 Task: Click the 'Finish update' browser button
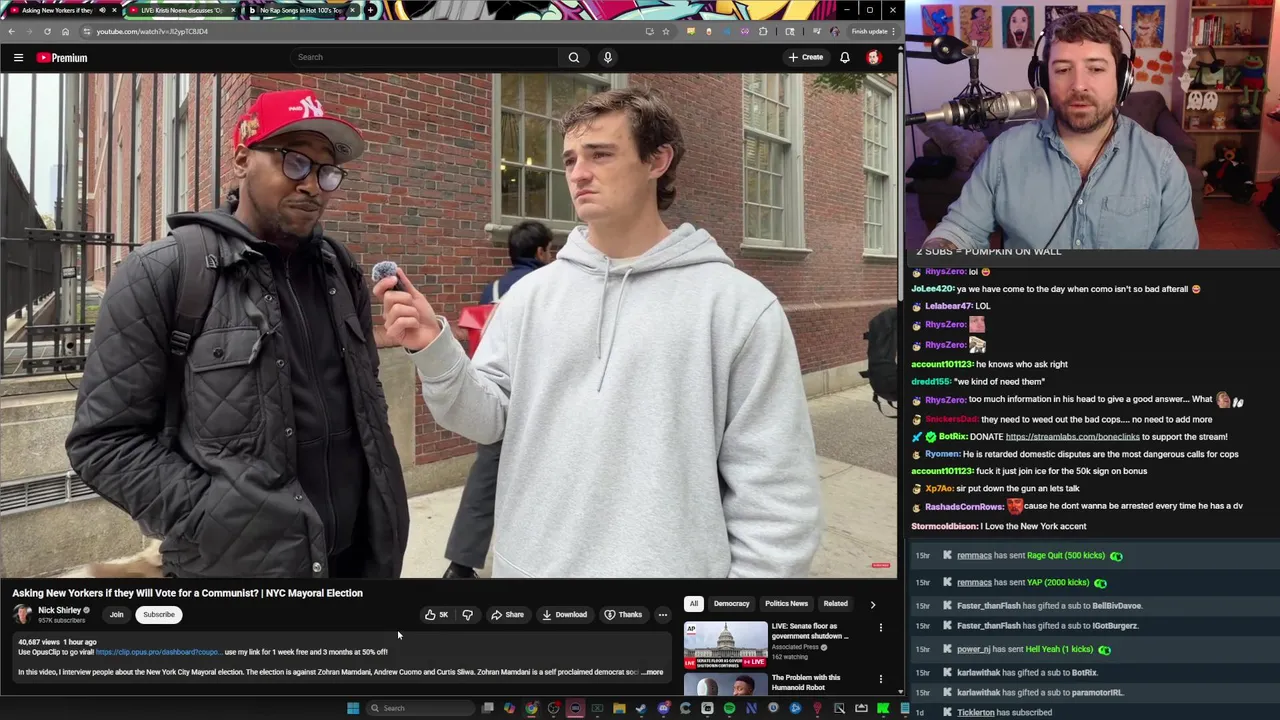point(873,31)
